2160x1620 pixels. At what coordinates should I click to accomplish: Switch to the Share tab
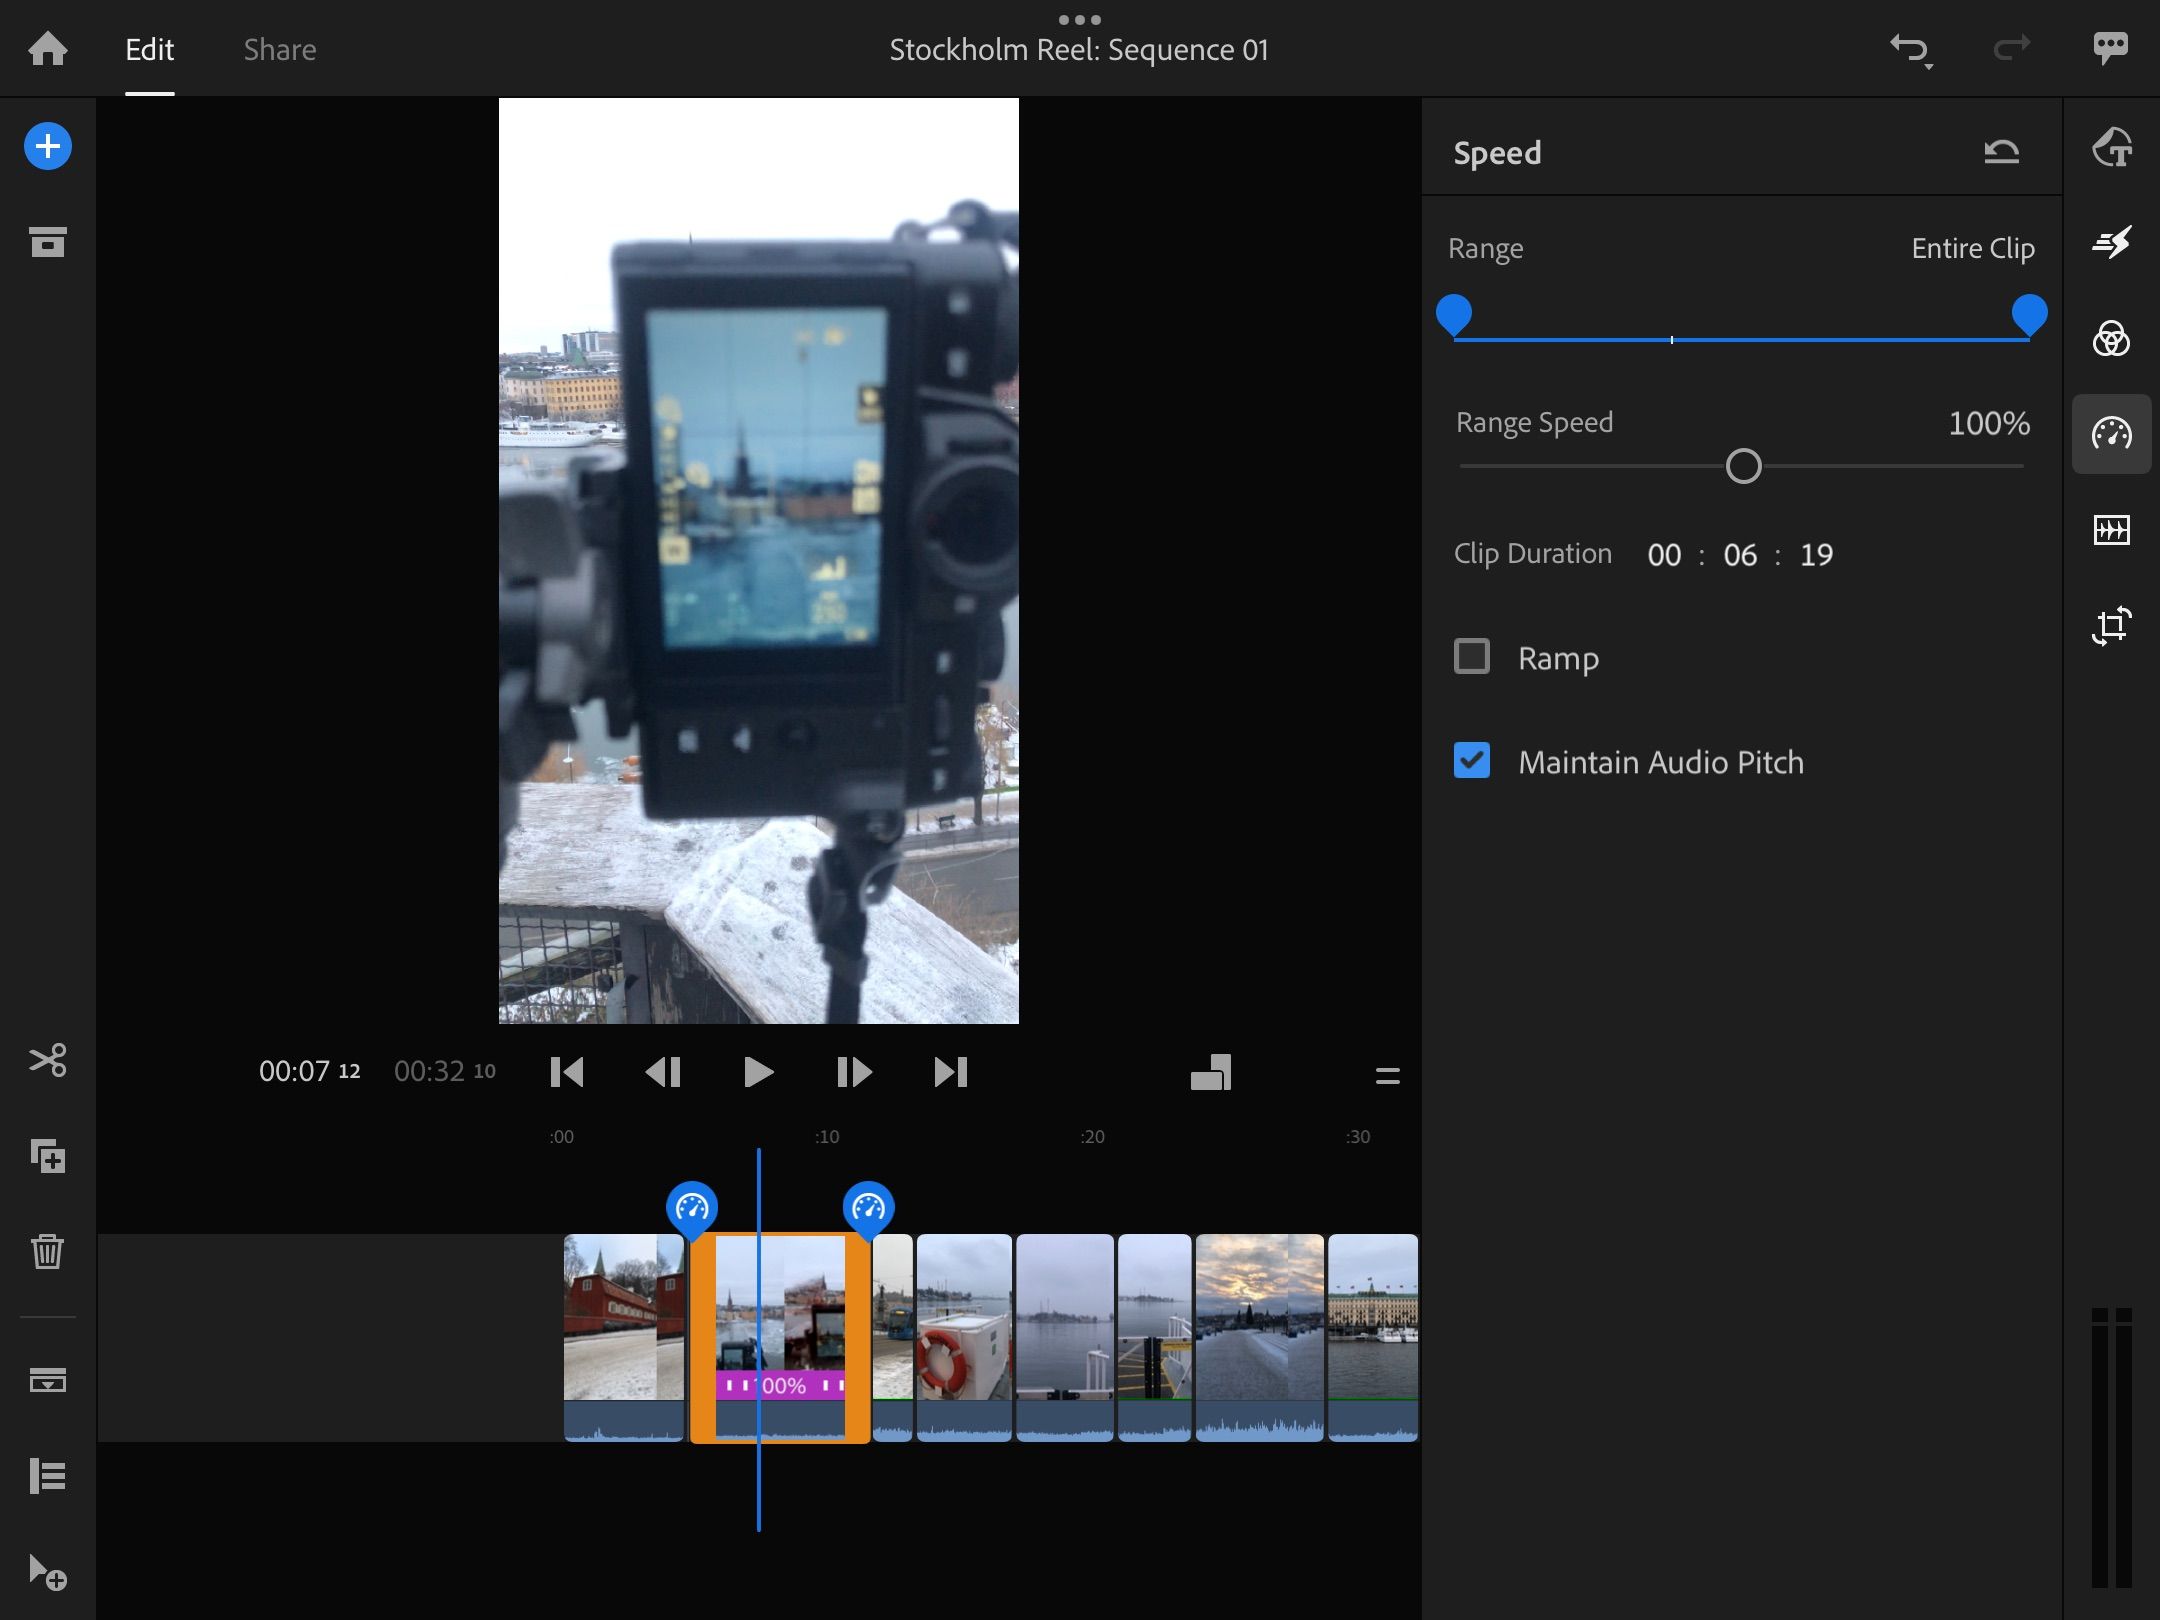point(280,49)
